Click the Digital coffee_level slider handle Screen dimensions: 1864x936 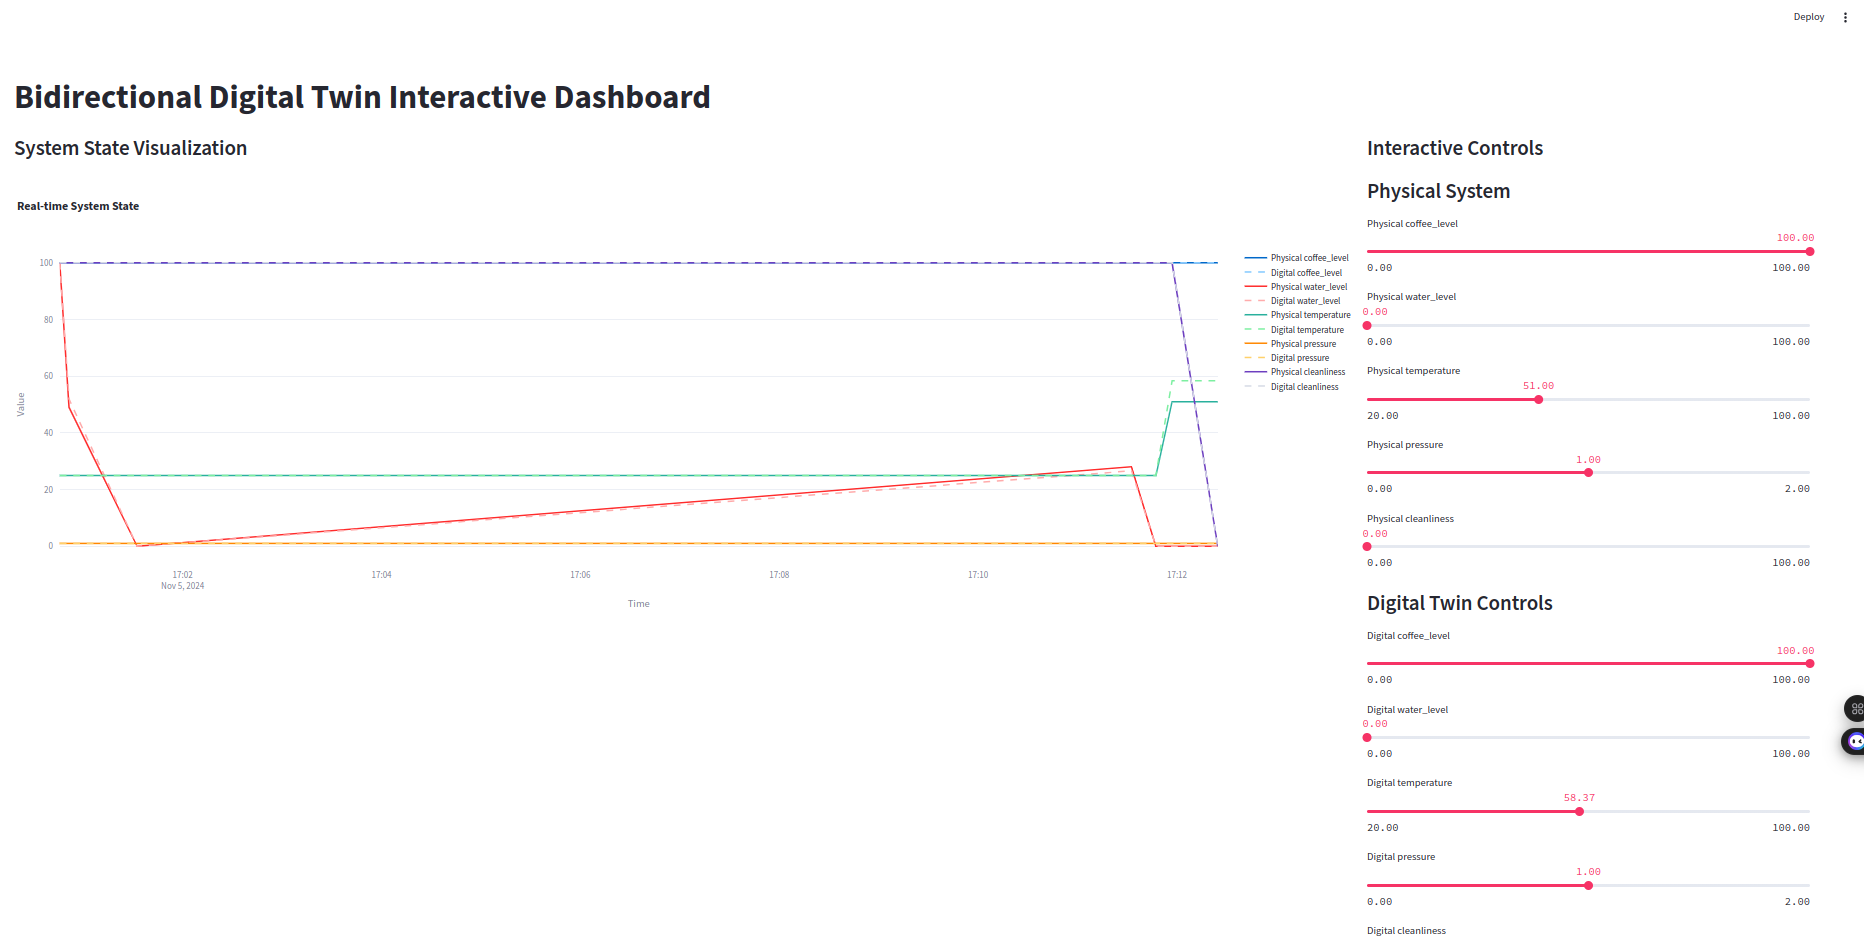point(1810,664)
